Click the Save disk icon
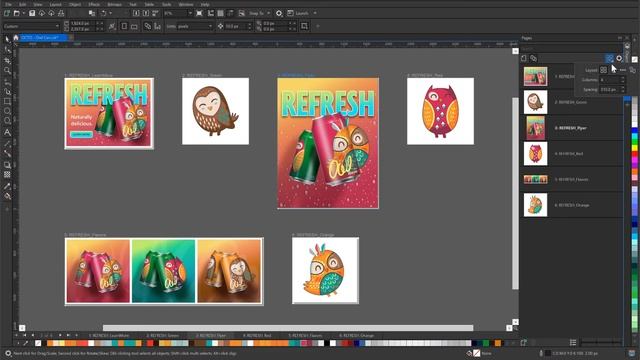Image resolution: width=640 pixels, height=360 pixels. (32, 13)
